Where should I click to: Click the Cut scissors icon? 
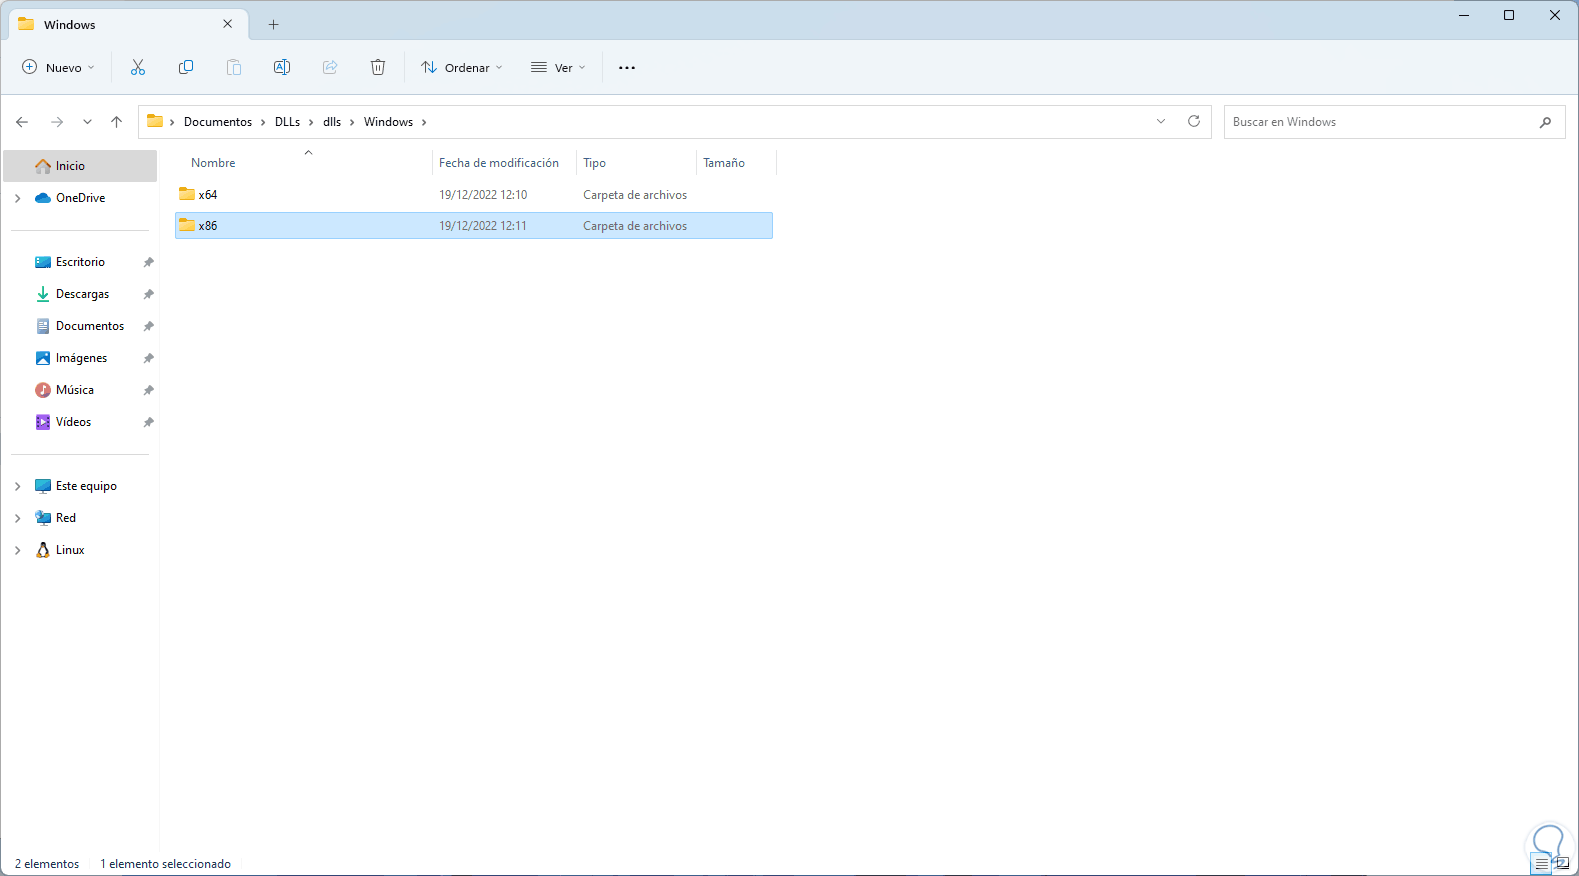click(x=138, y=67)
